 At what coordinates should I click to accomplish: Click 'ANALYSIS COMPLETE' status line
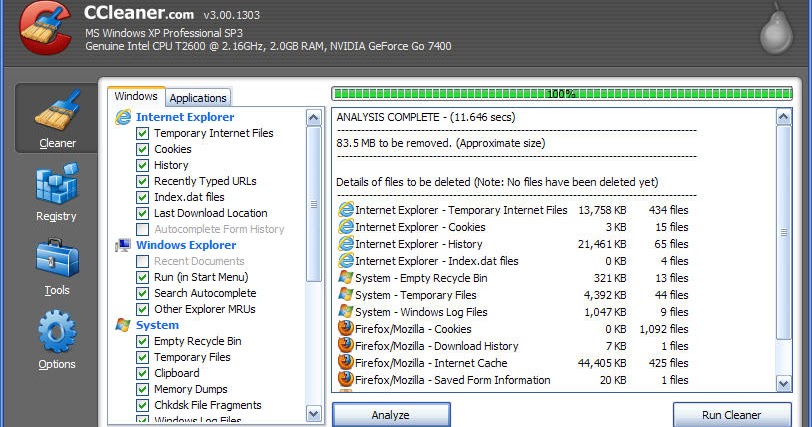click(x=426, y=117)
